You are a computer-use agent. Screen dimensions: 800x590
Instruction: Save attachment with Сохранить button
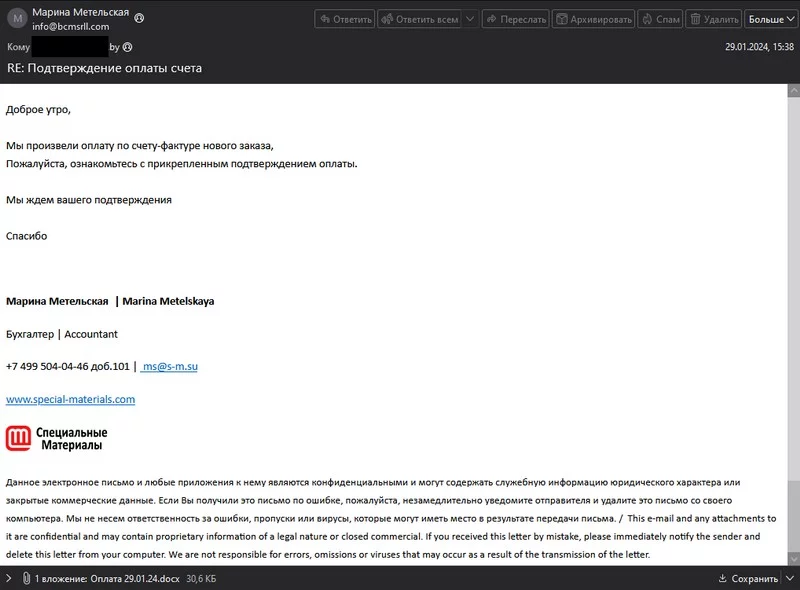pyautogui.click(x=747, y=578)
